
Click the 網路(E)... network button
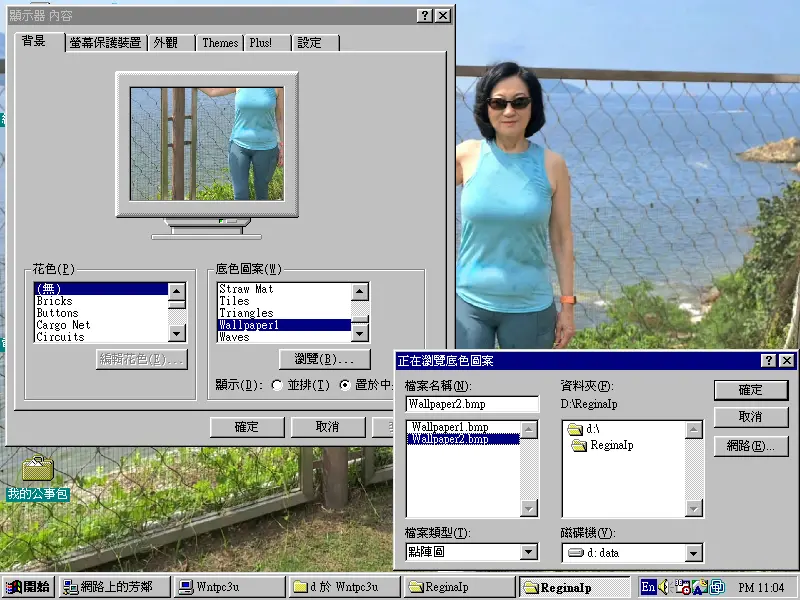[x=751, y=446]
